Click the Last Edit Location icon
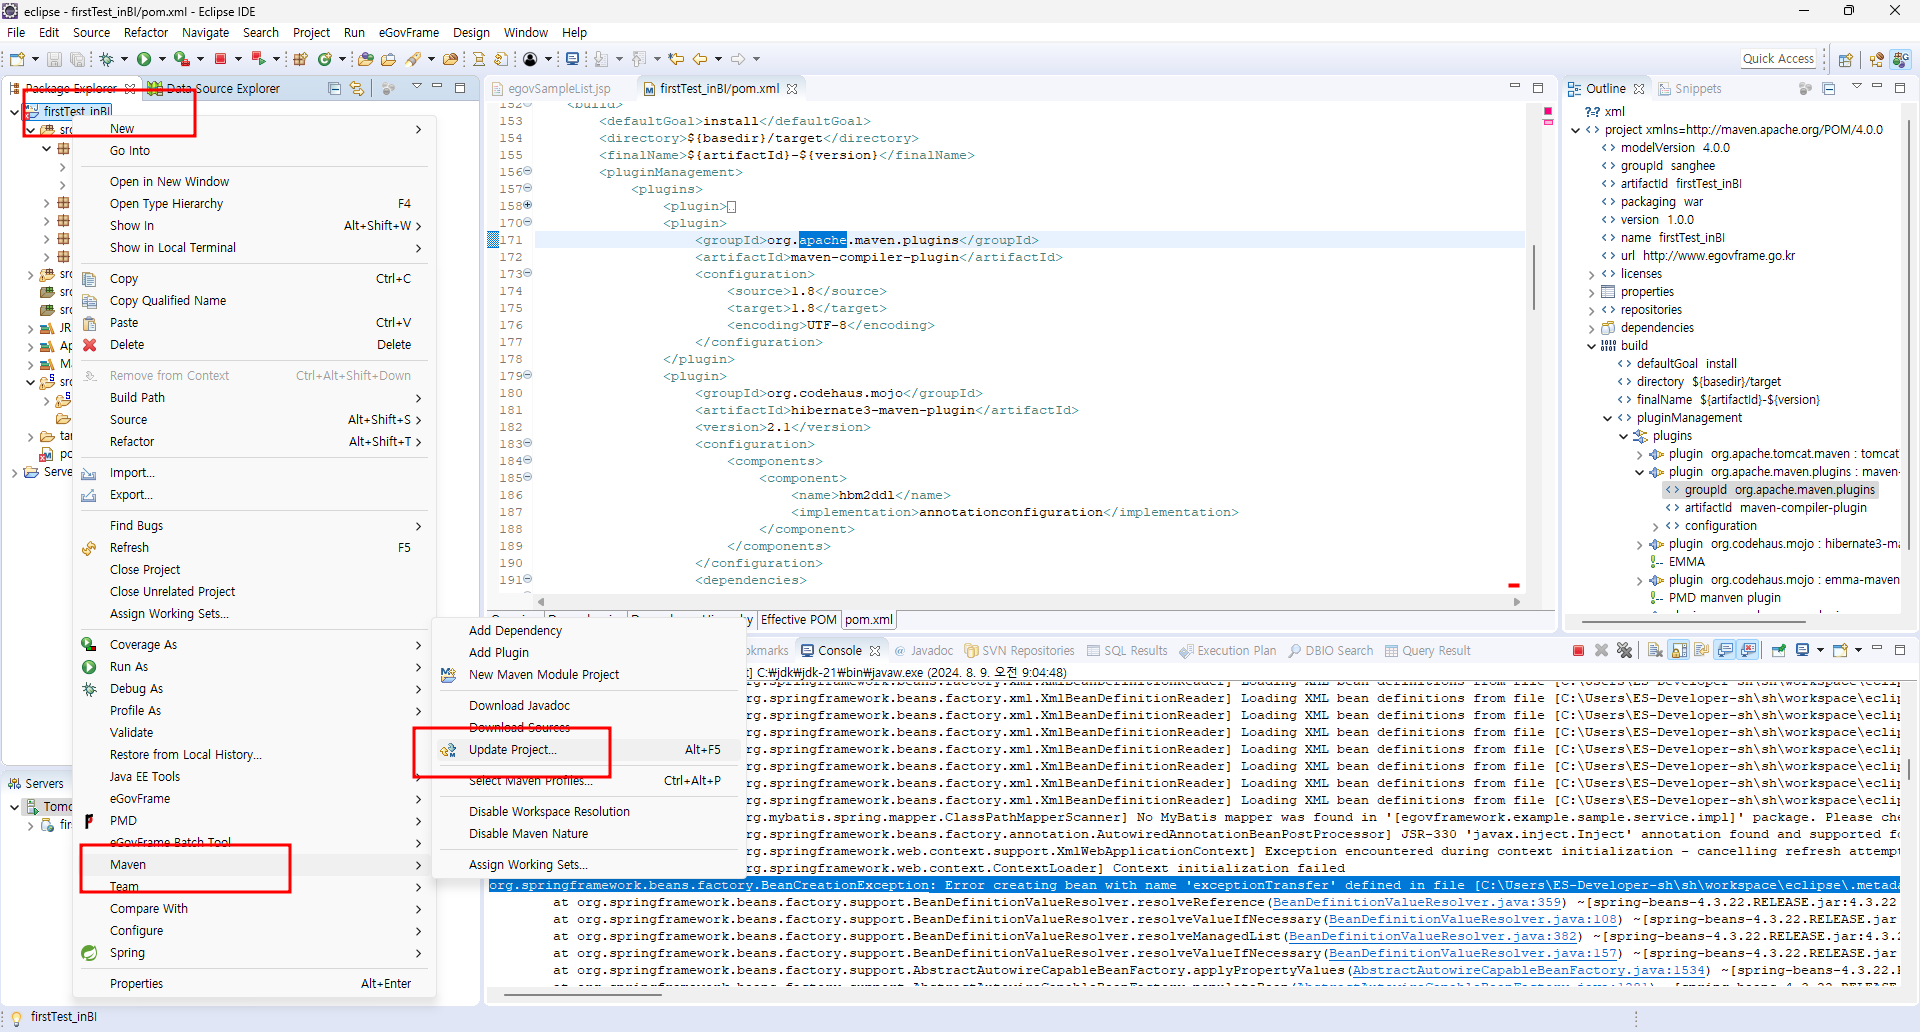Viewport: 1920px width, 1032px height. pyautogui.click(x=676, y=59)
